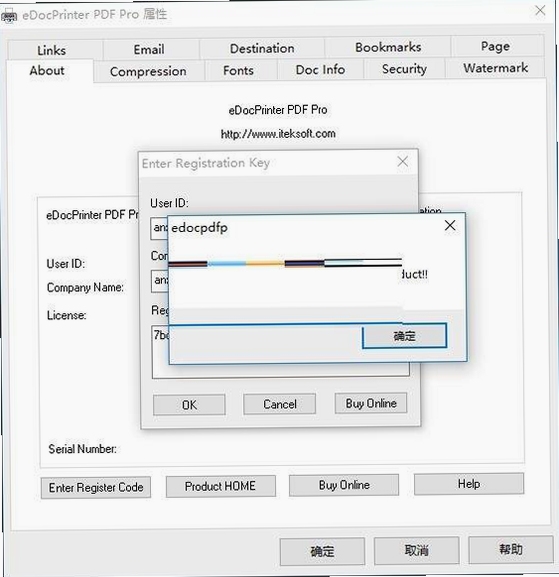
Task: Click the Company Name label on About page
Action: click(85, 287)
